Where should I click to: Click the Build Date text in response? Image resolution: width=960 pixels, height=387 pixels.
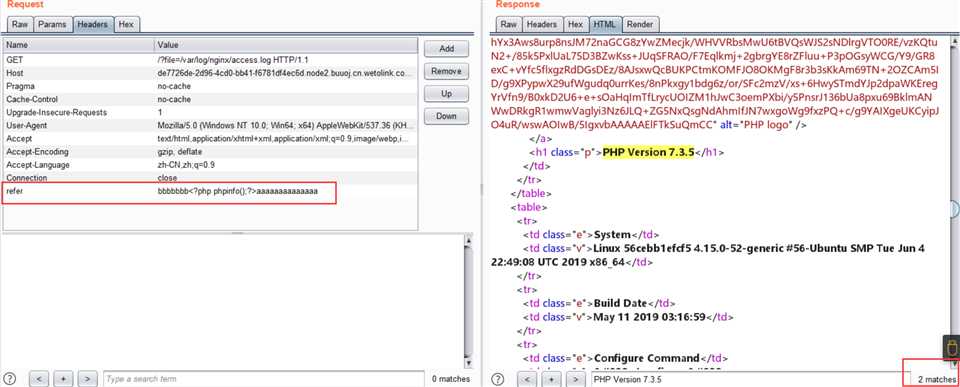point(621,303)
